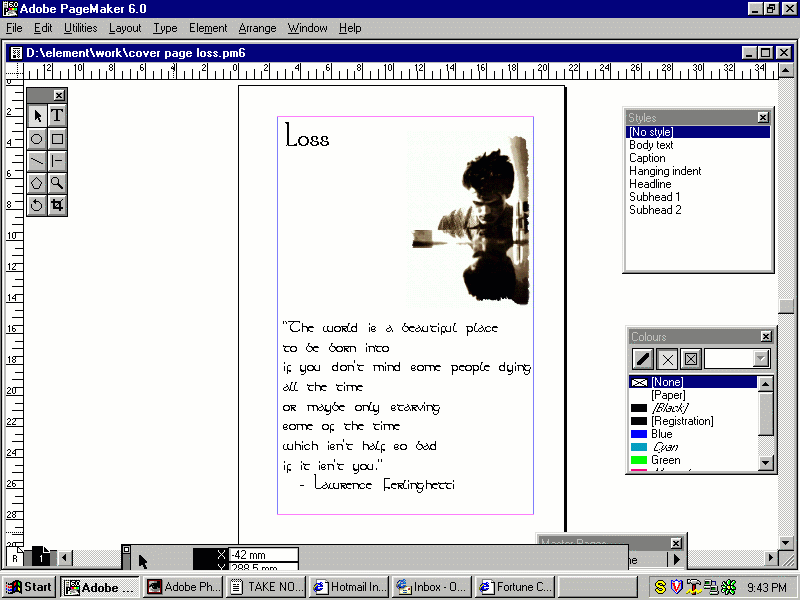Select the Cropping tool

click(x=58, y=205)
